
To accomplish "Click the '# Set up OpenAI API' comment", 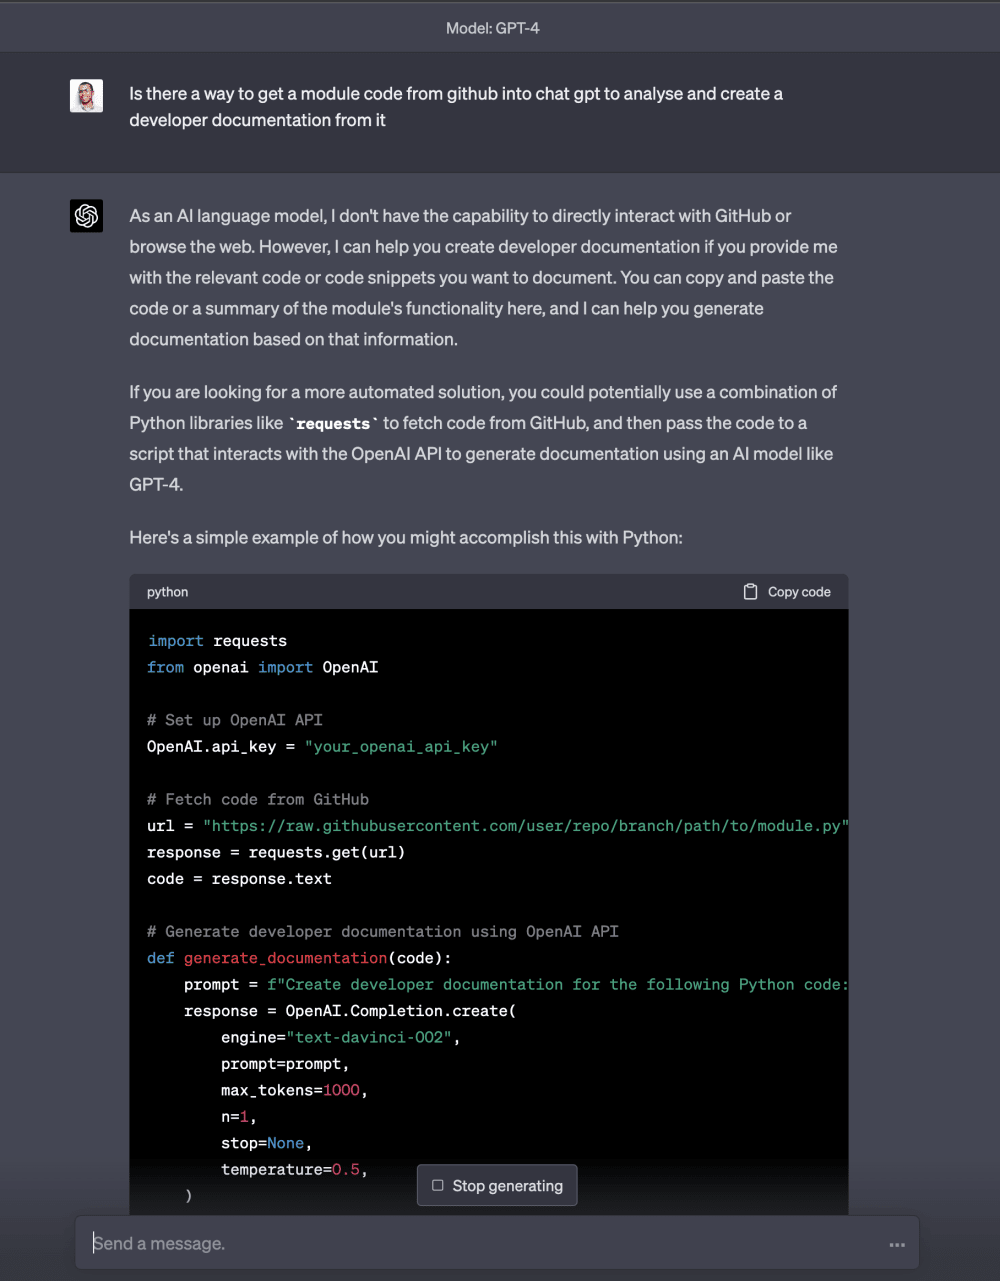I will (x=235, y=720).
